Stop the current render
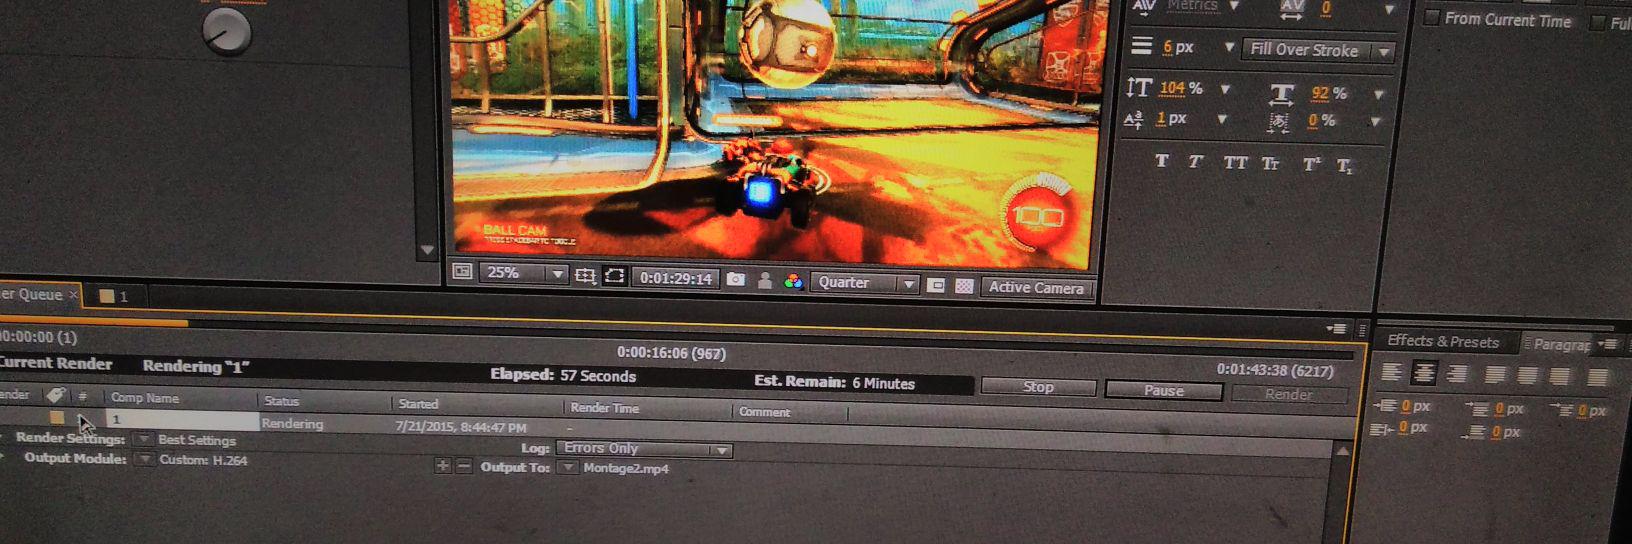Viewport: 1632px width, 544px height. click(1038, 387)
